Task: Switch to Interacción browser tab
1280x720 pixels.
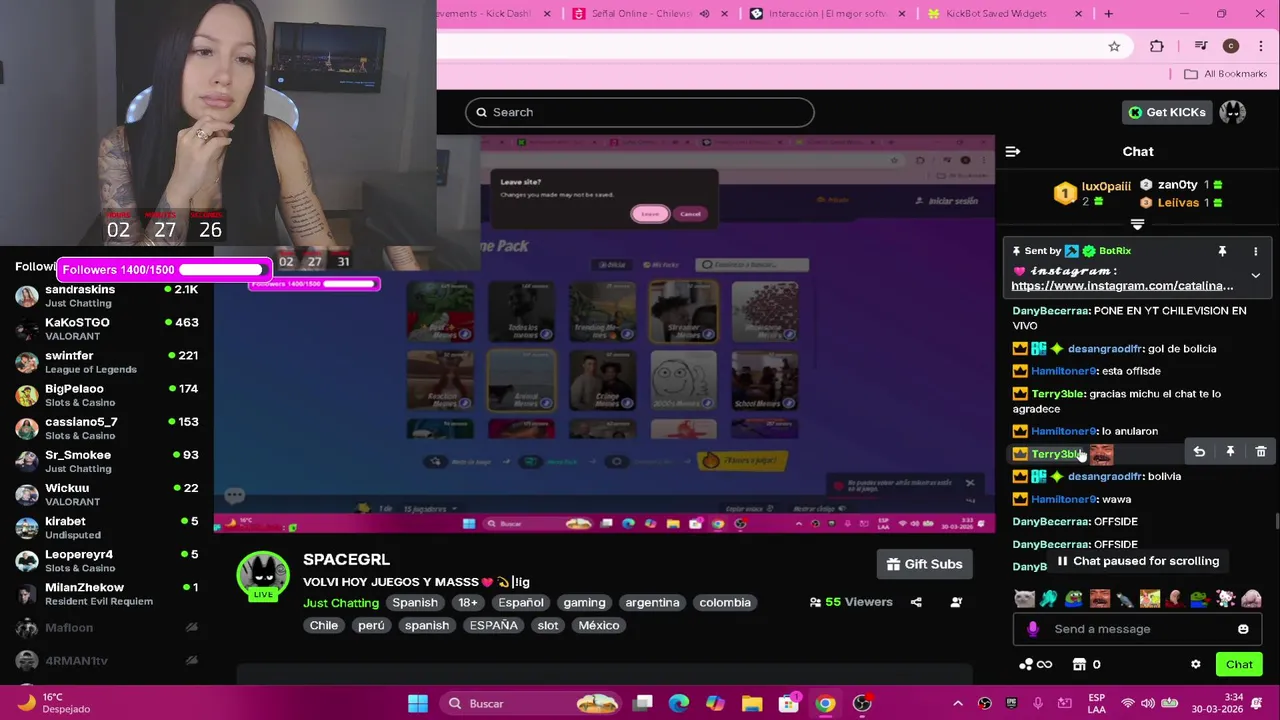Action: click(x=828, y=14)
